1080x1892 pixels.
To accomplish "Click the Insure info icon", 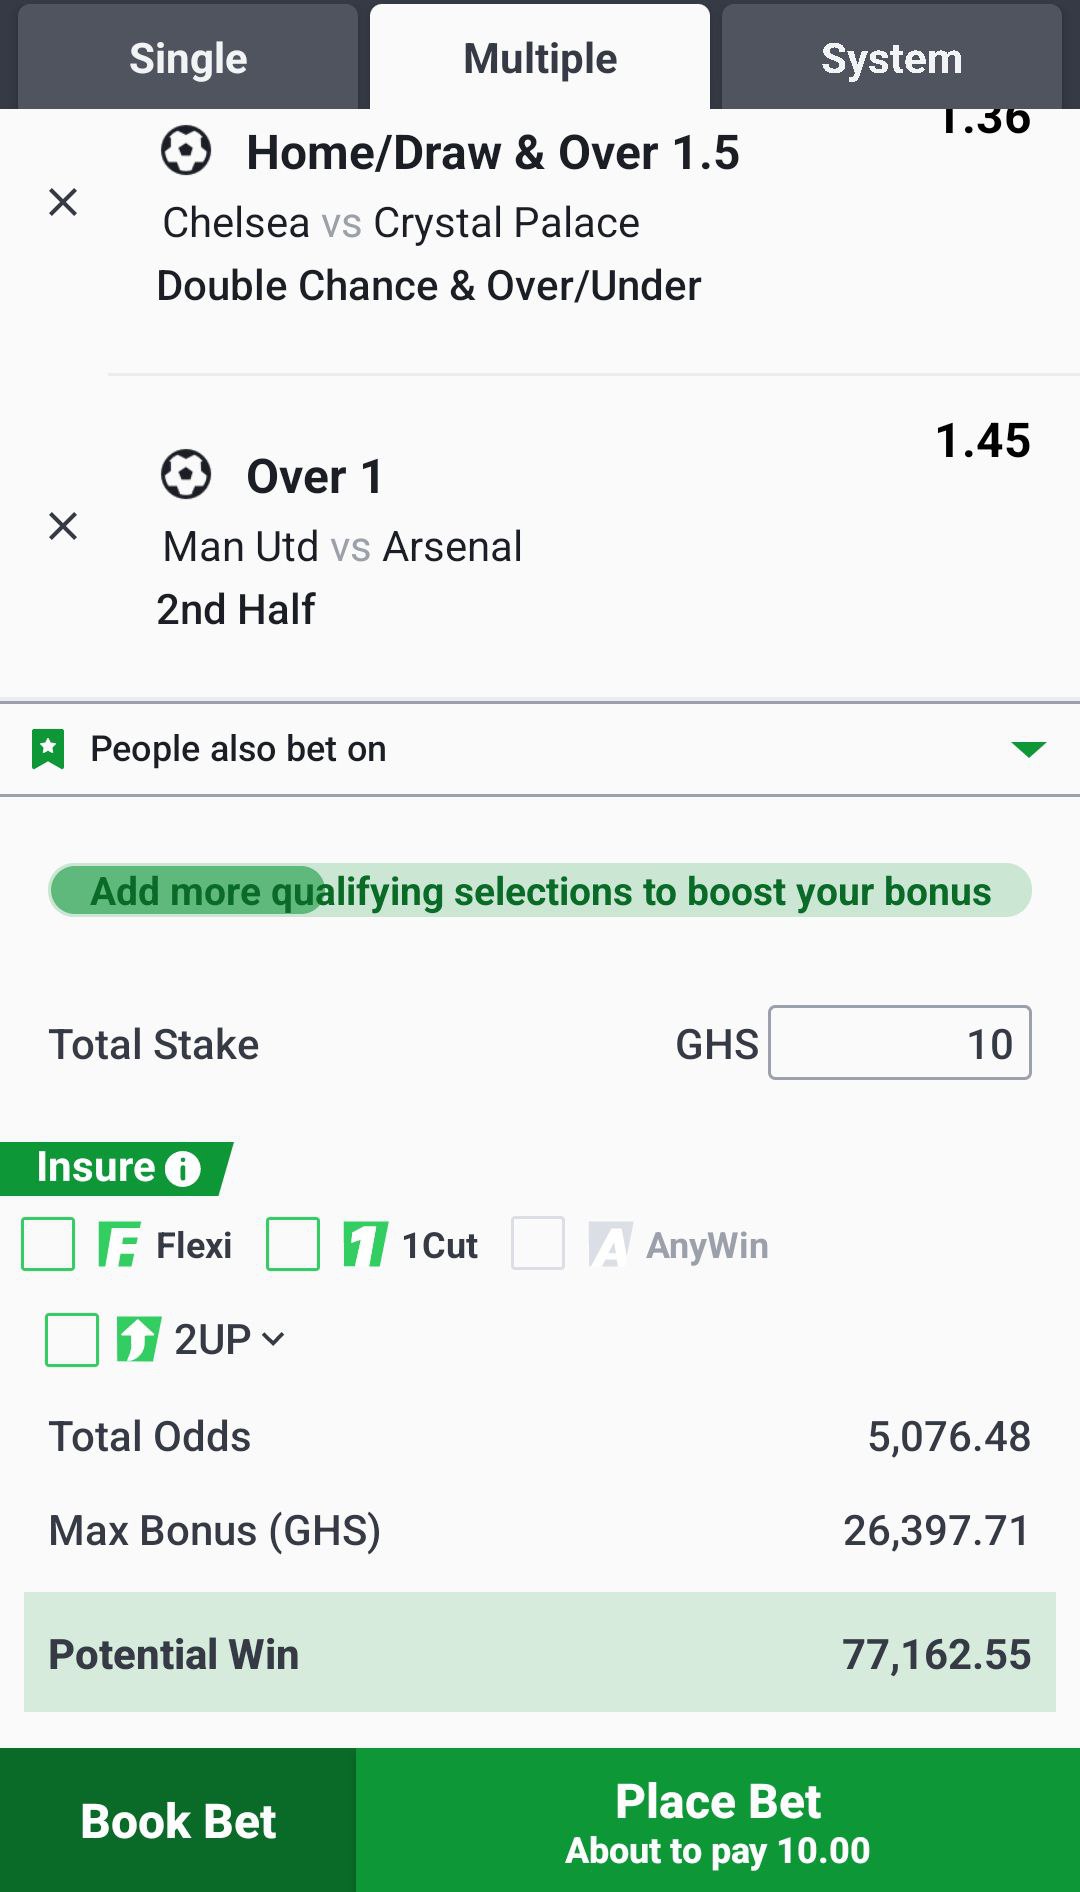I will point(183,1168).
